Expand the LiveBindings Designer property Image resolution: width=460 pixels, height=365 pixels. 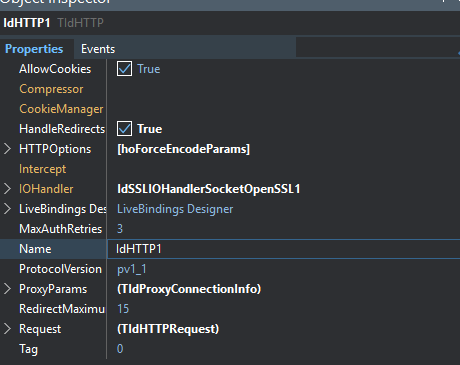(x=7, y=209)
